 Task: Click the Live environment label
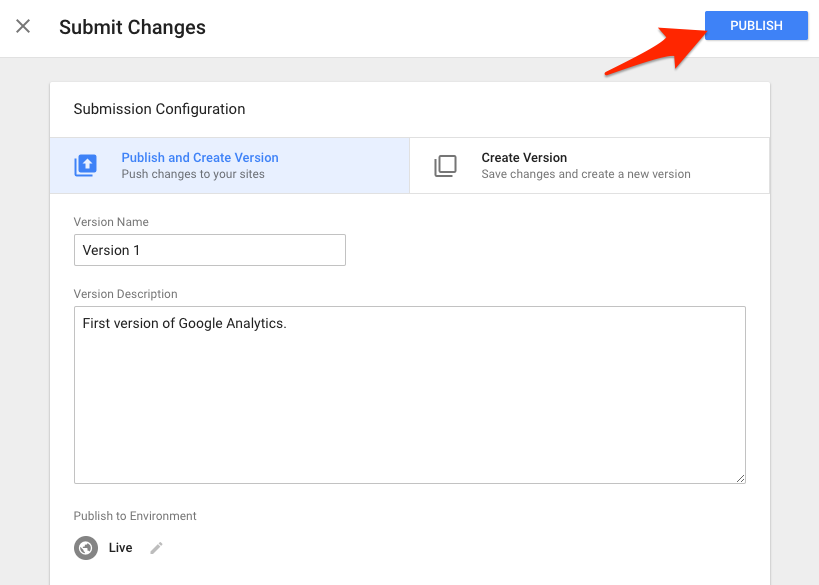120,547
